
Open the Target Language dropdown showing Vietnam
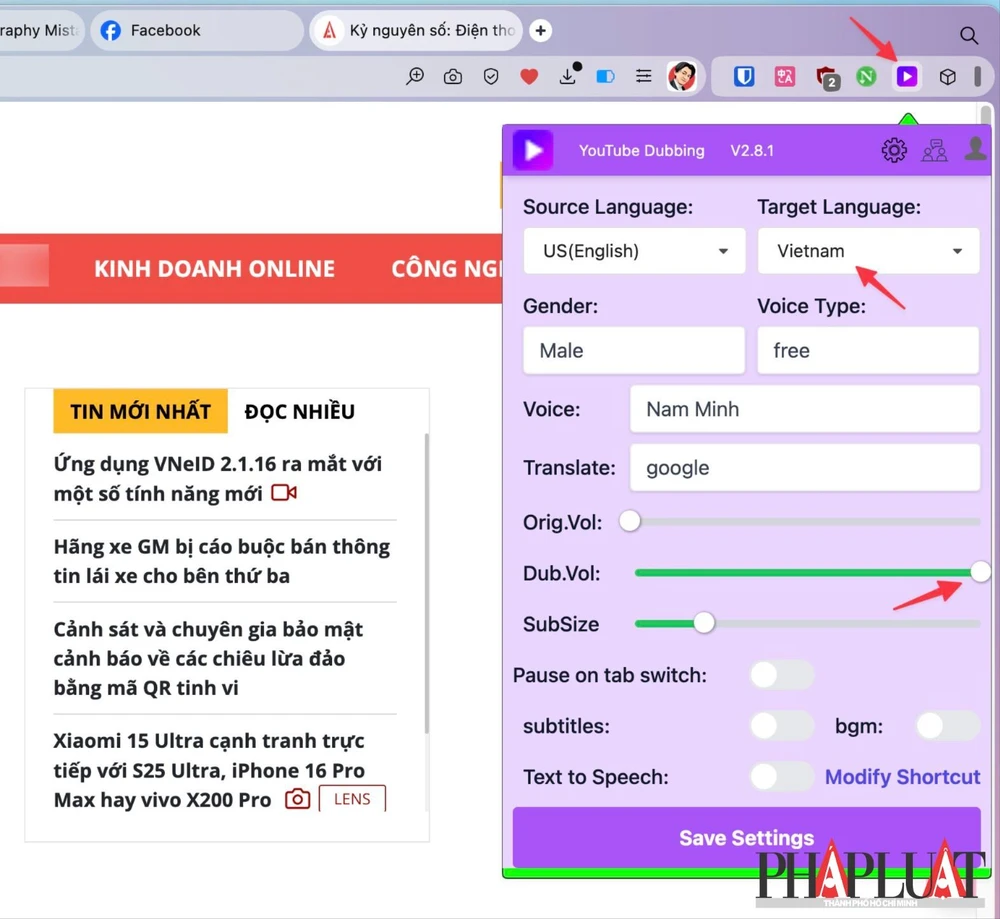[867, 251]
